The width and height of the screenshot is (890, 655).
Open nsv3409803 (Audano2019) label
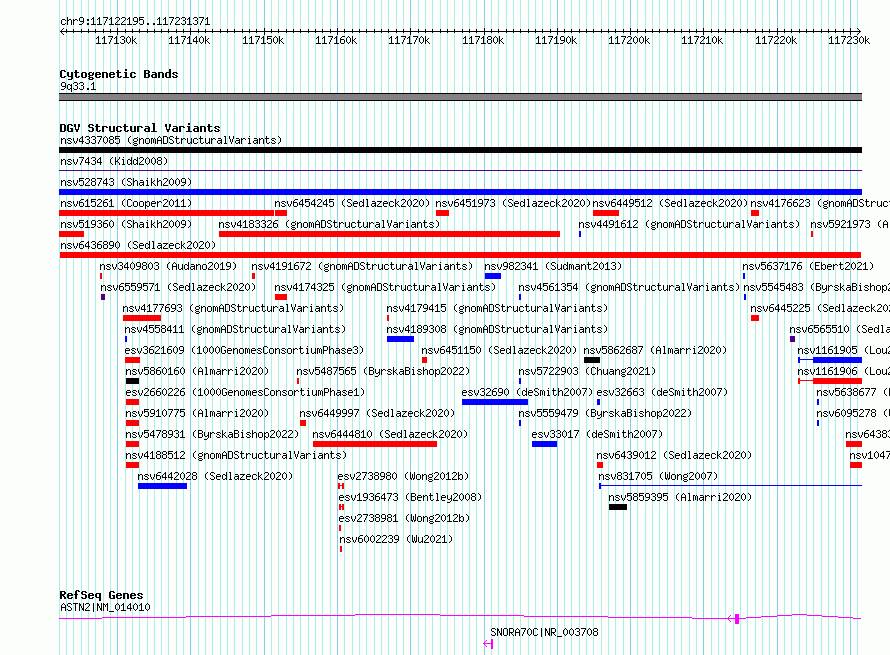click(x=168, y=266)
